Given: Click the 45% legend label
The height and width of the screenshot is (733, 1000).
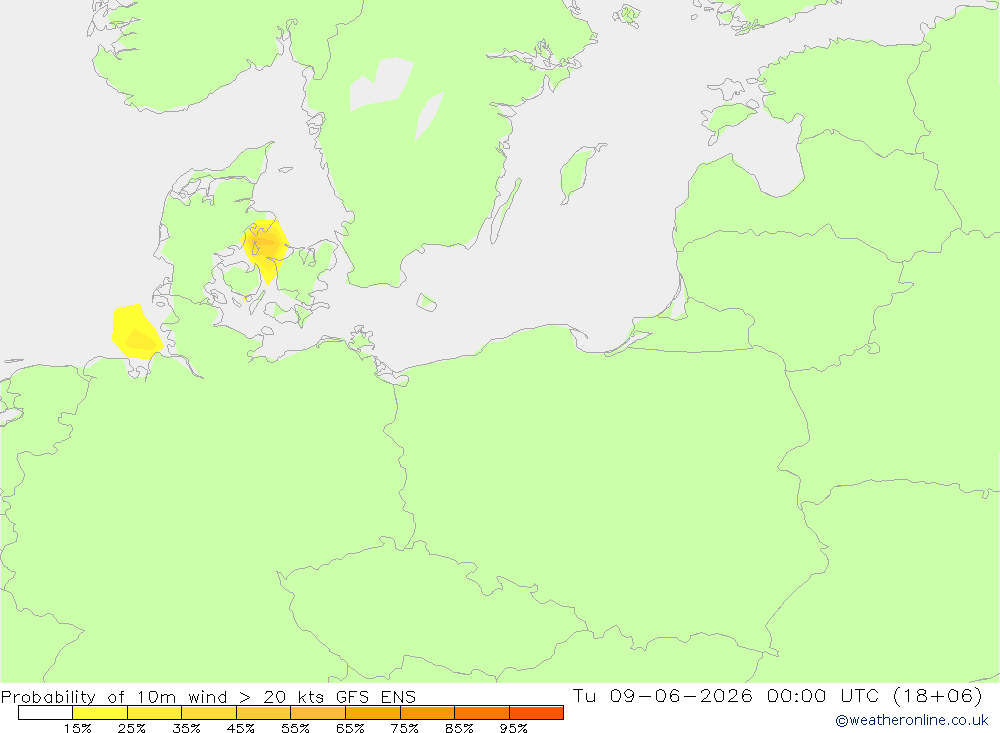Looking at the screenshot, I should point(240,728).
